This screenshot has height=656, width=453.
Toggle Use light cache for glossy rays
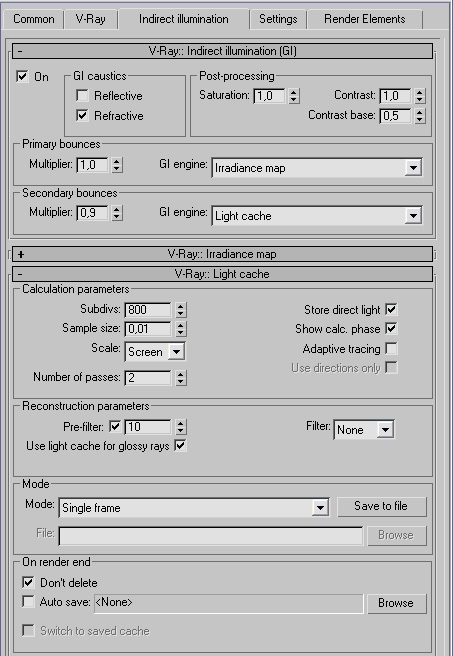tap(180, 446)
